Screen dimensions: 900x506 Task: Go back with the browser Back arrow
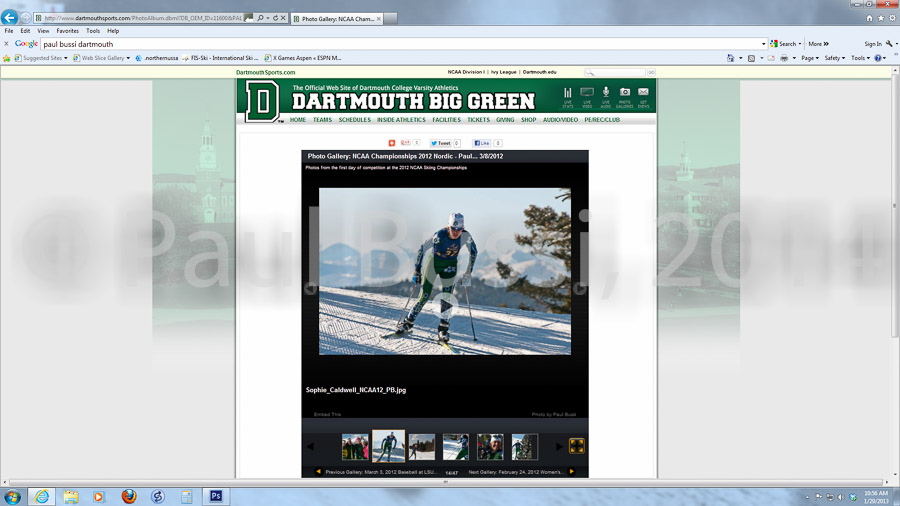(x=9, y=18)
